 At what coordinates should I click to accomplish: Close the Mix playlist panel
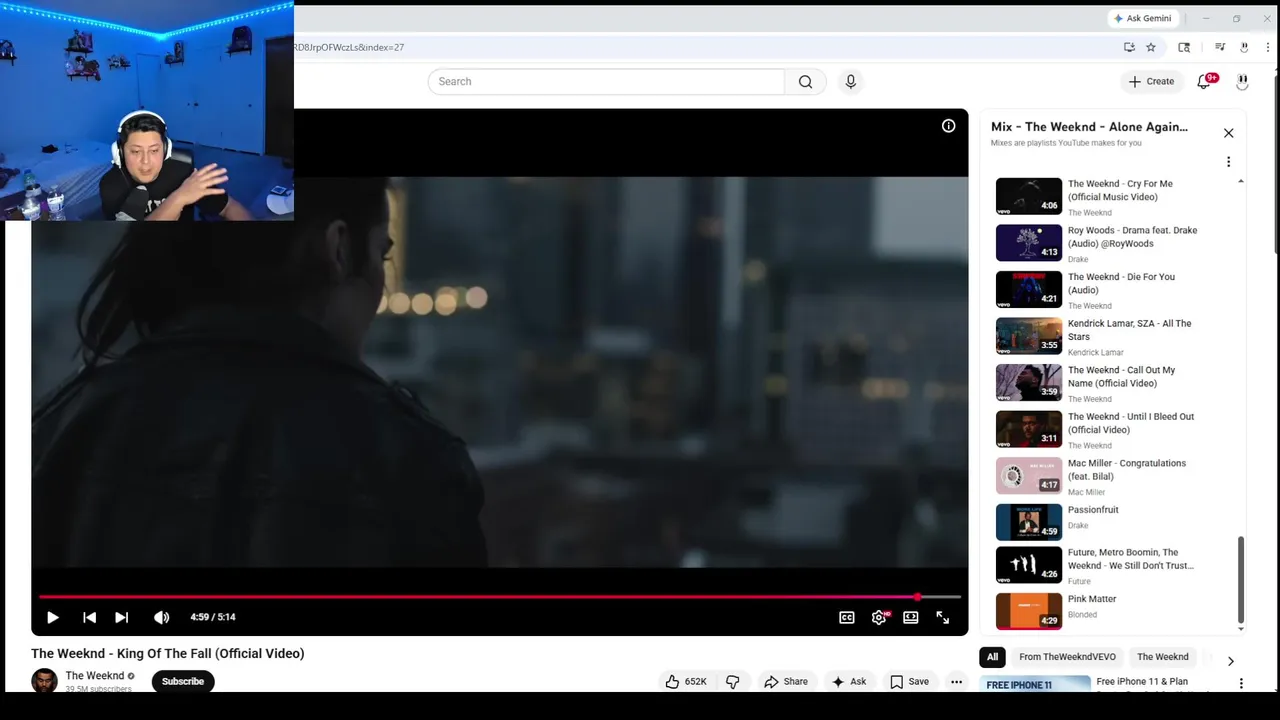point(1229,133)
